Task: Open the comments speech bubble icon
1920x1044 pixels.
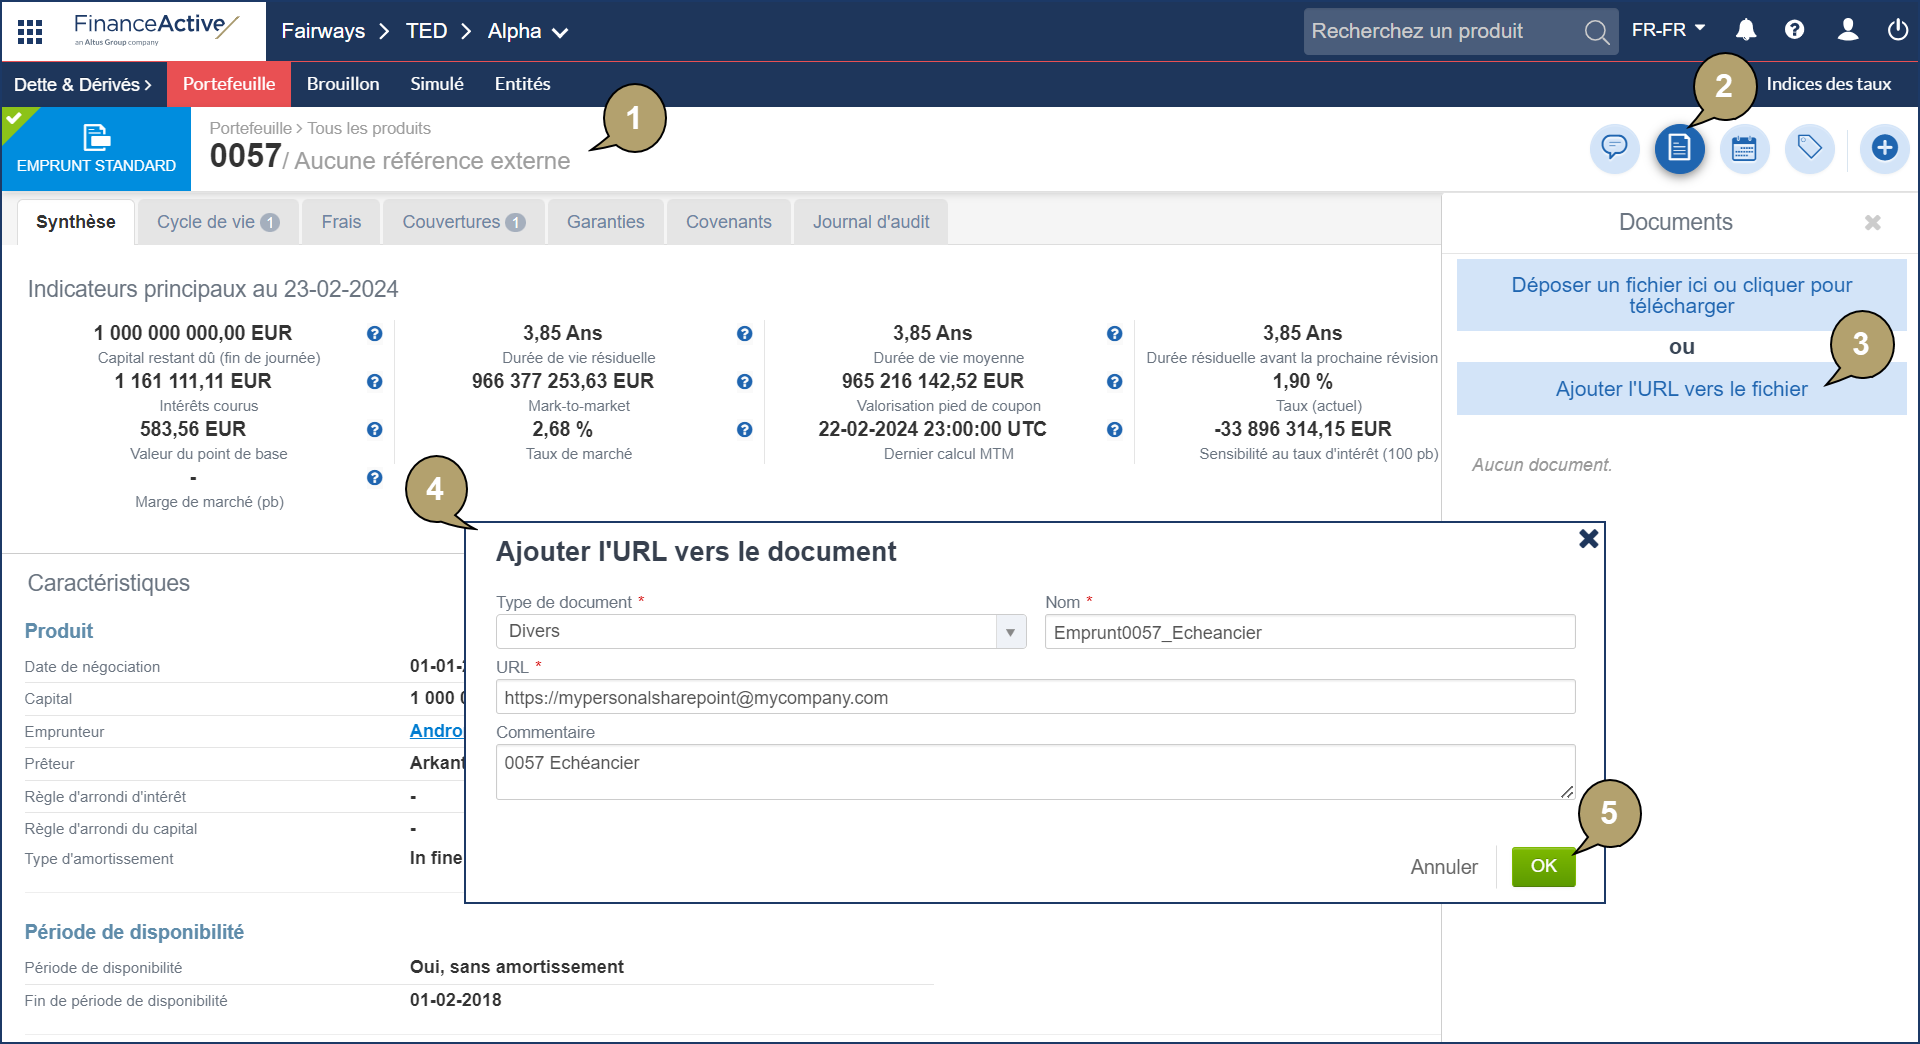Action: click(1614, 149)
